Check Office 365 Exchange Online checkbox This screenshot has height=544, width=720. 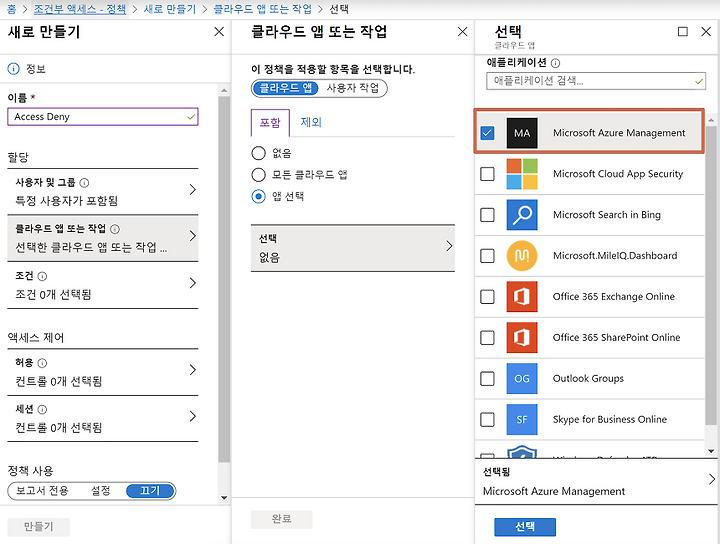click(x=487, y=297)
